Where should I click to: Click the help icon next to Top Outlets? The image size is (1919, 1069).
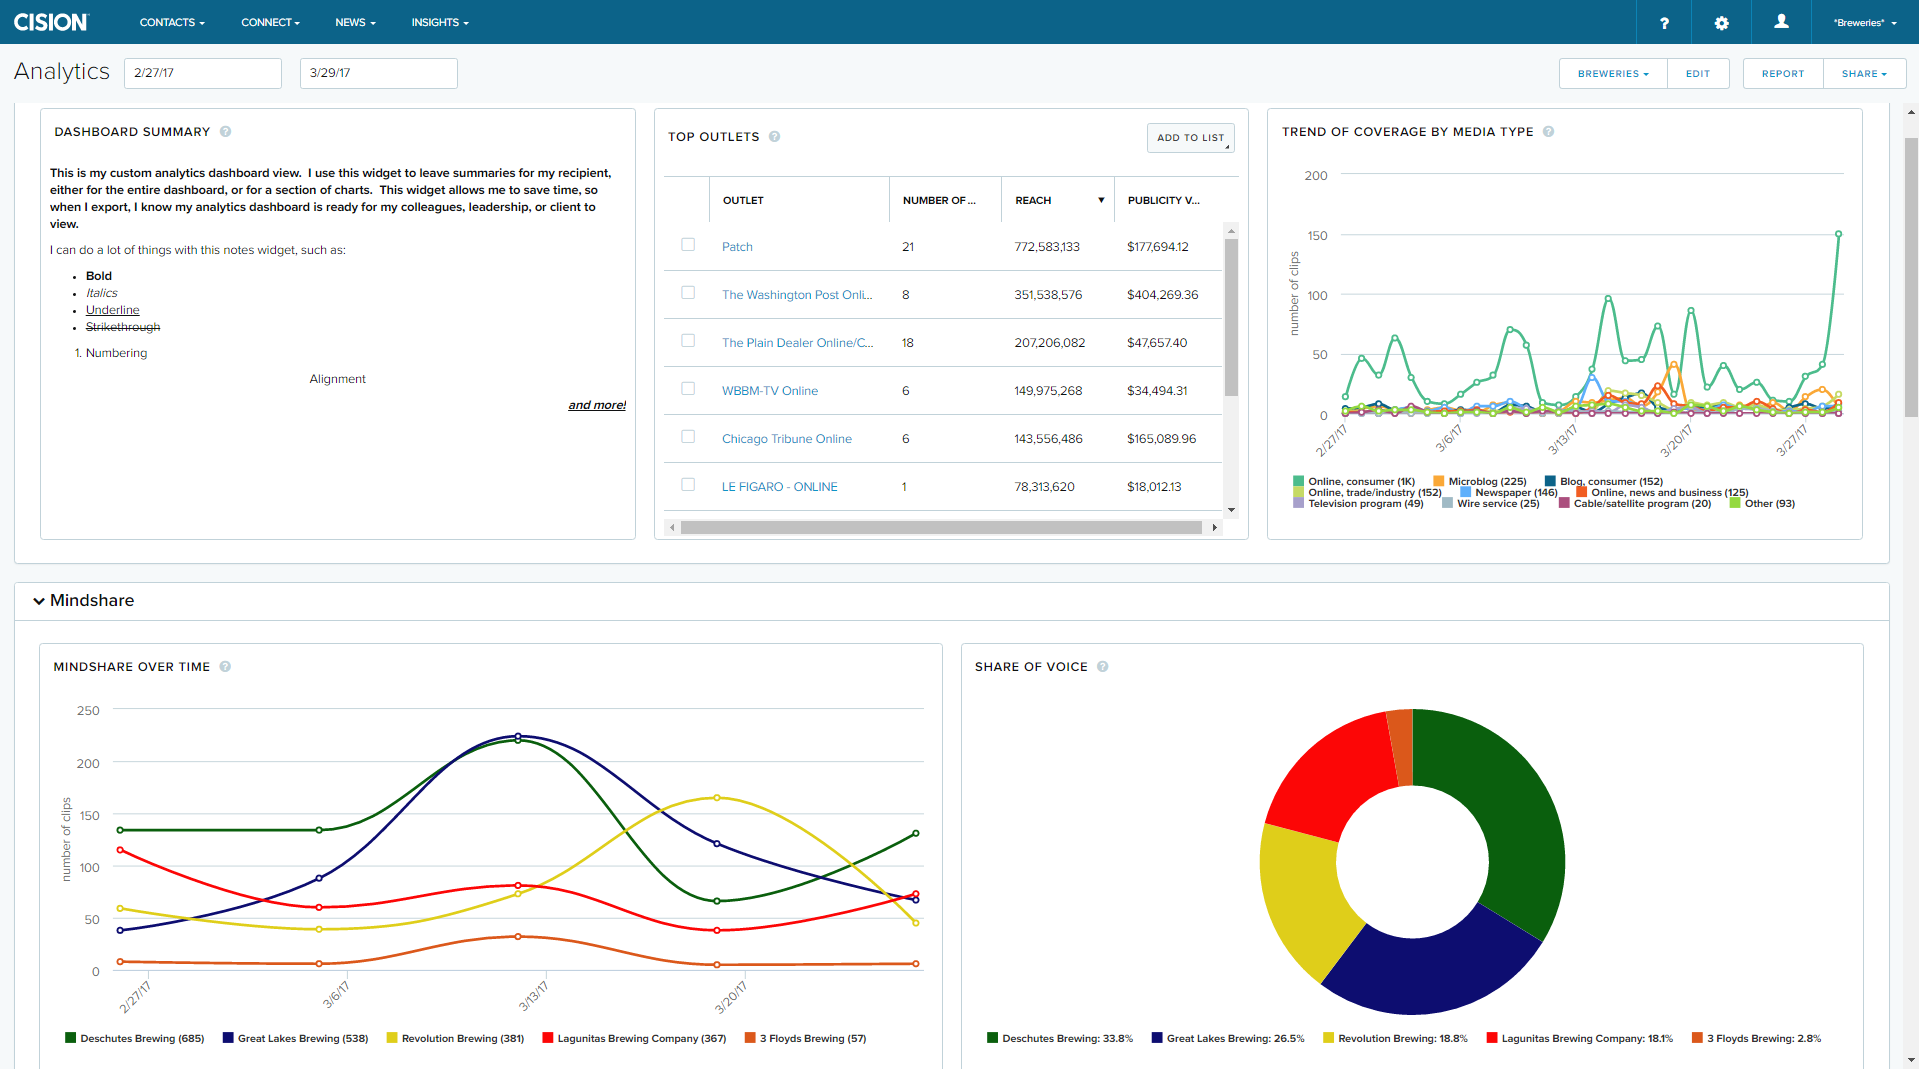click(775, 137)
